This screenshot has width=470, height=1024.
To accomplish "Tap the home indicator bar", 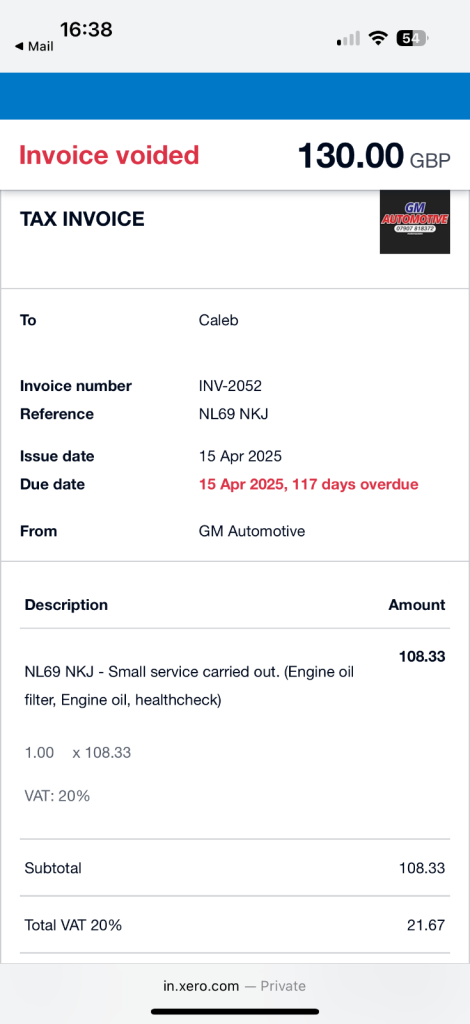I will point(235,1012).
